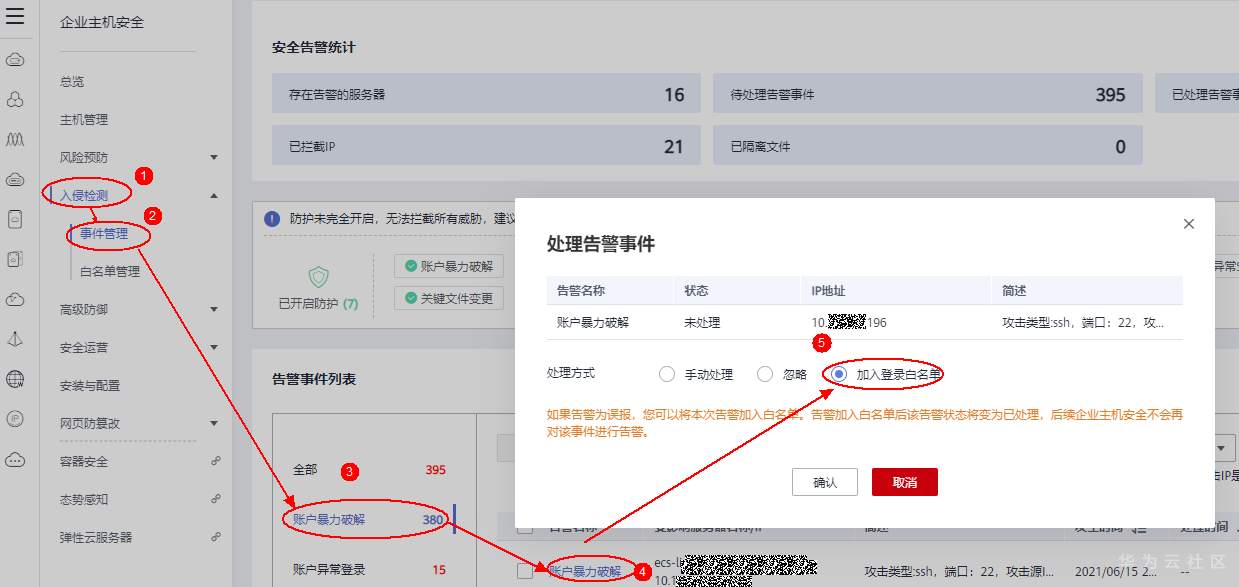Collapse the 入侵检测 menu arrow

tap(214, 195)
